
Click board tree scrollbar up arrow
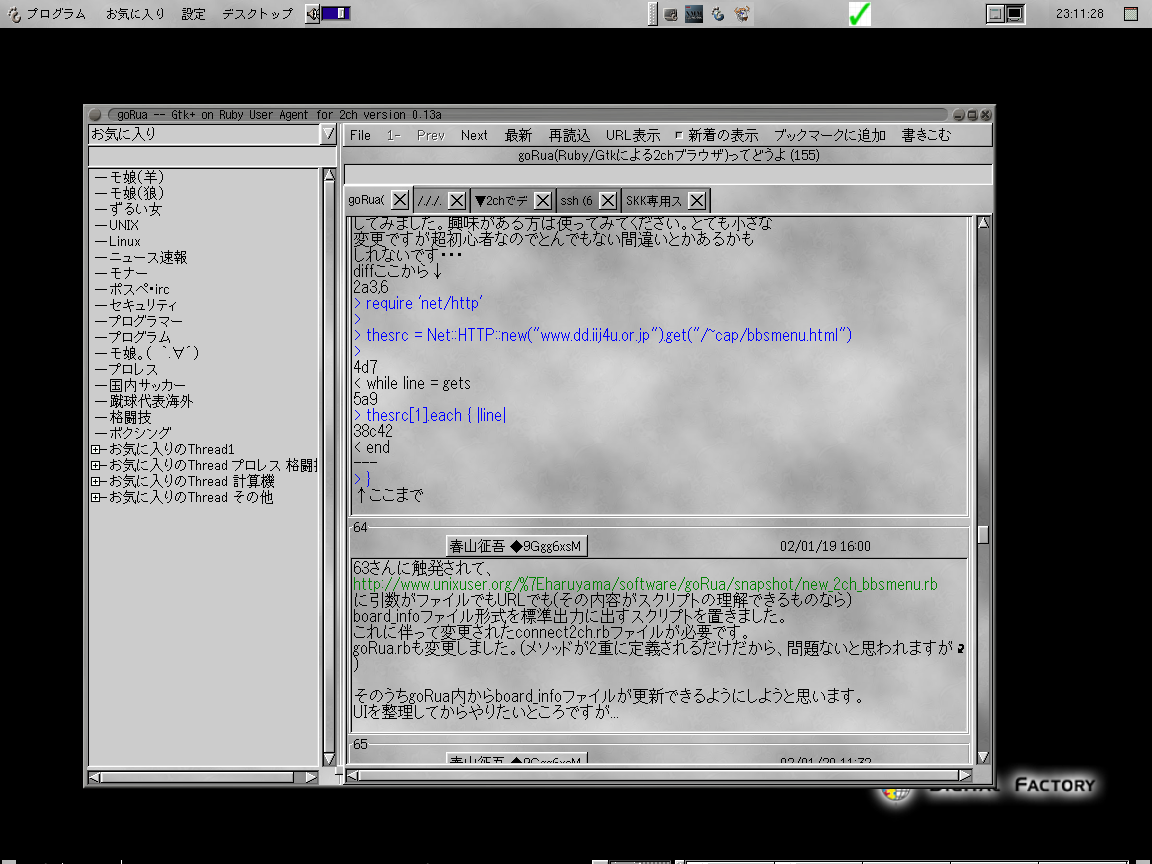329,175
